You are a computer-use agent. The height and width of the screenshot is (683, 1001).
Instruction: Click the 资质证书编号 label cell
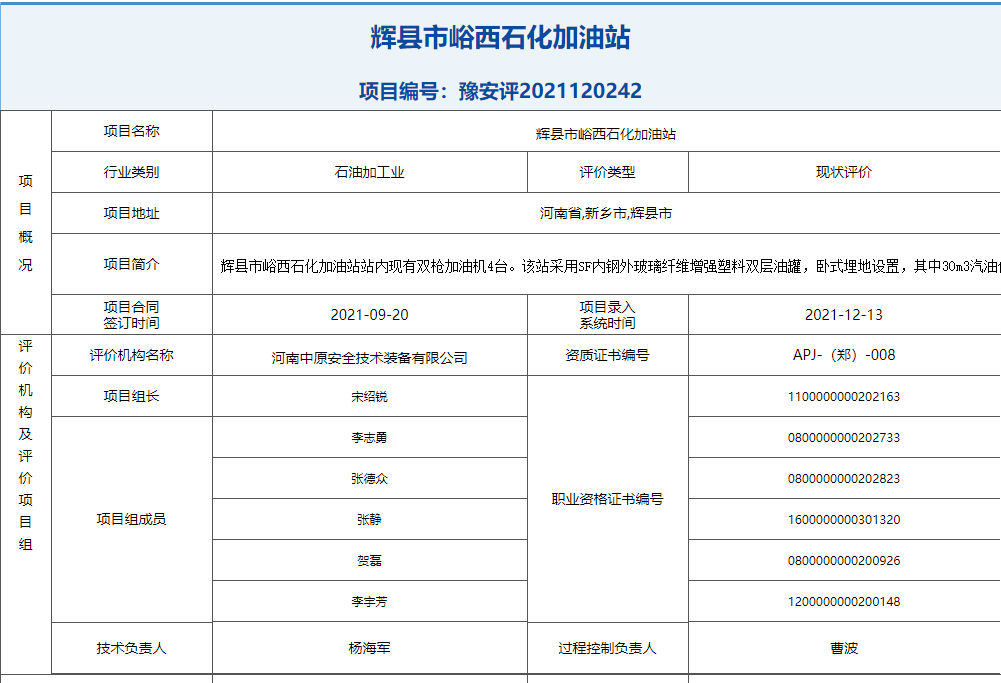[x=608, y=355]
